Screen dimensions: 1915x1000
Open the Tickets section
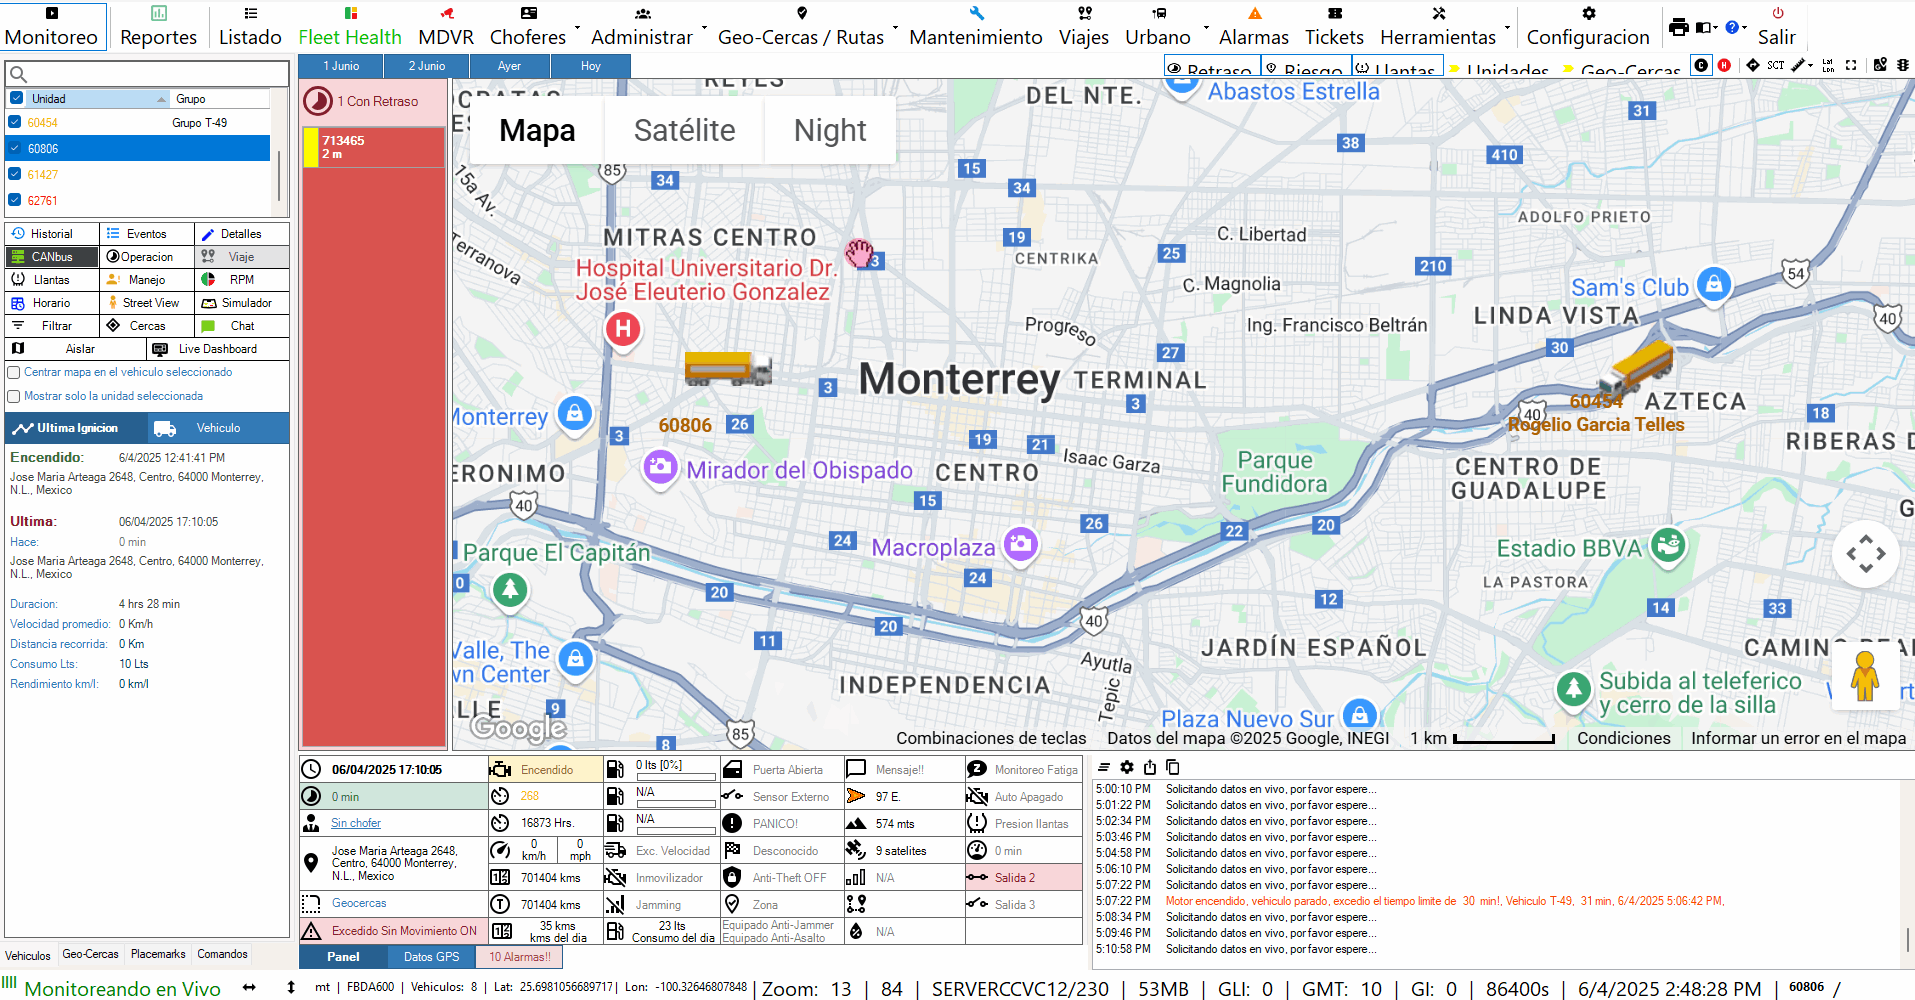click(1334, 26)
